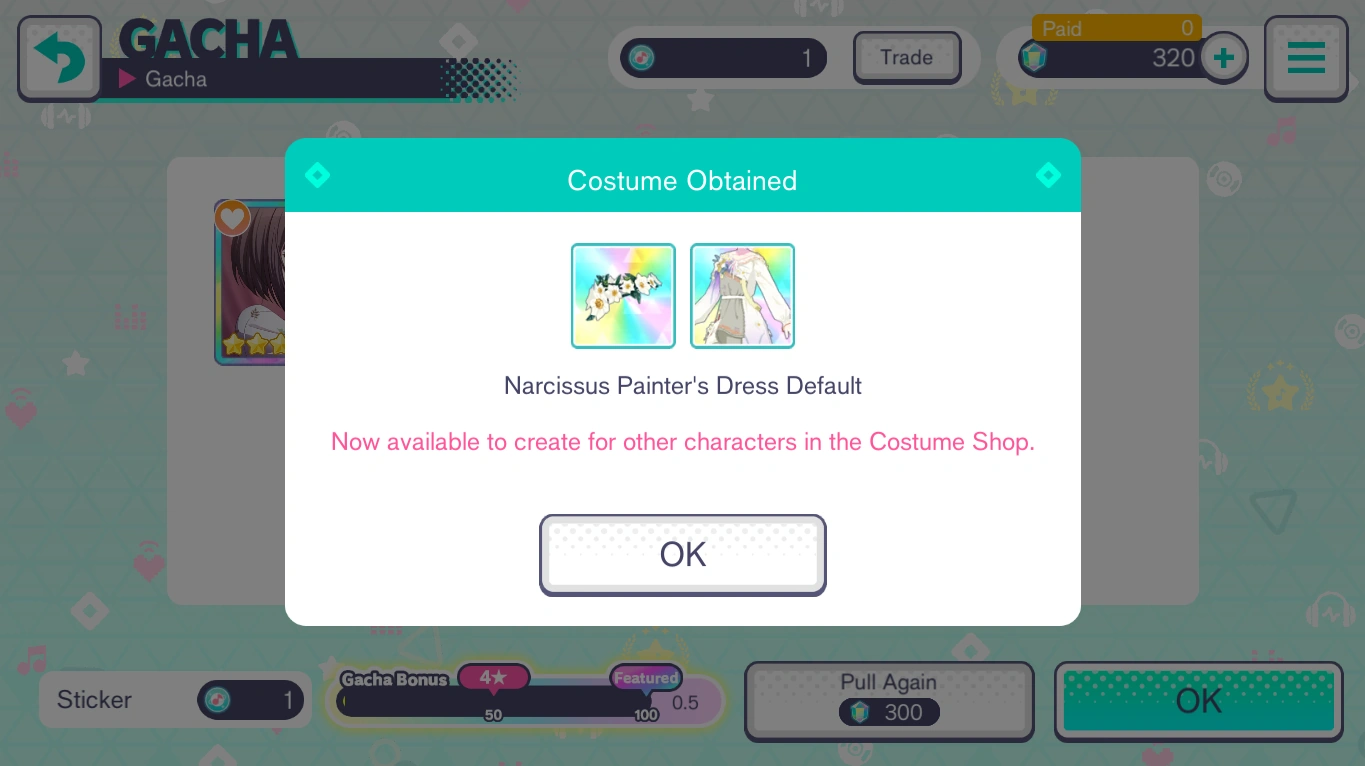The image size is (1365, 766).
Task: Confirm the Costume Obtained dialog with OK
Action: (x=683, y=555)
